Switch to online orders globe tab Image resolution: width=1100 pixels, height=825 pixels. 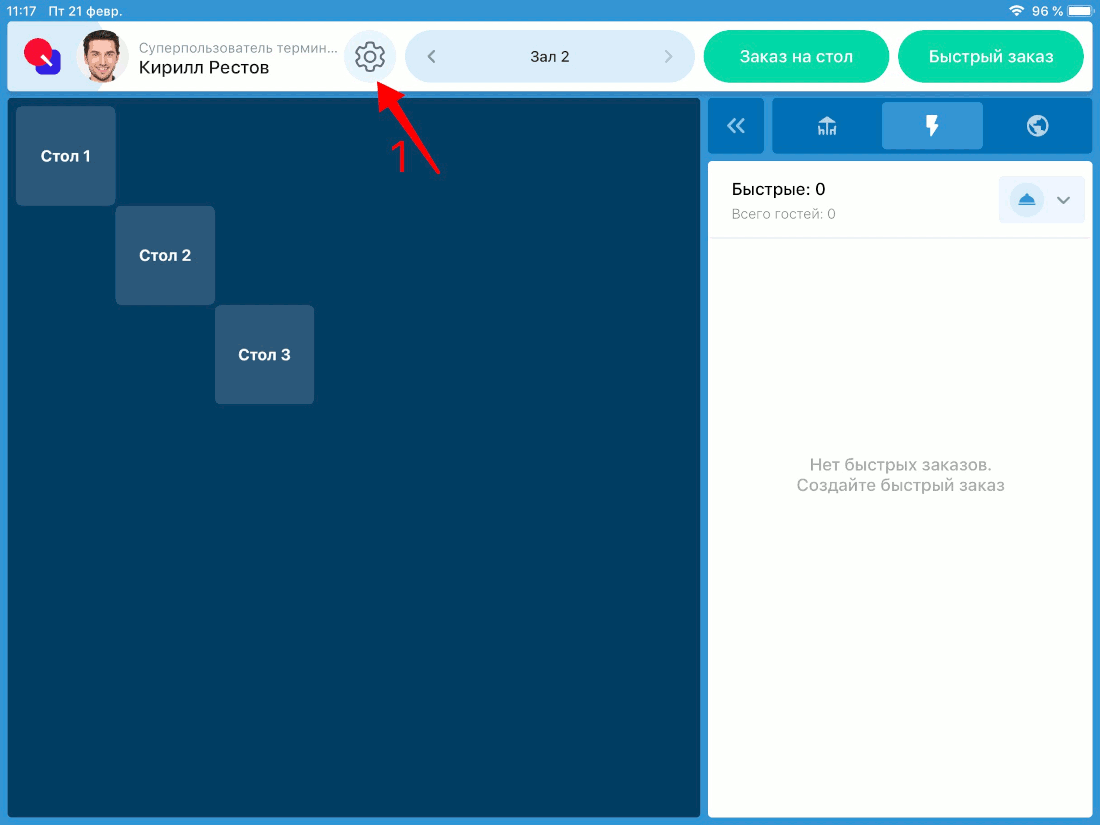tap(1038, 126)
